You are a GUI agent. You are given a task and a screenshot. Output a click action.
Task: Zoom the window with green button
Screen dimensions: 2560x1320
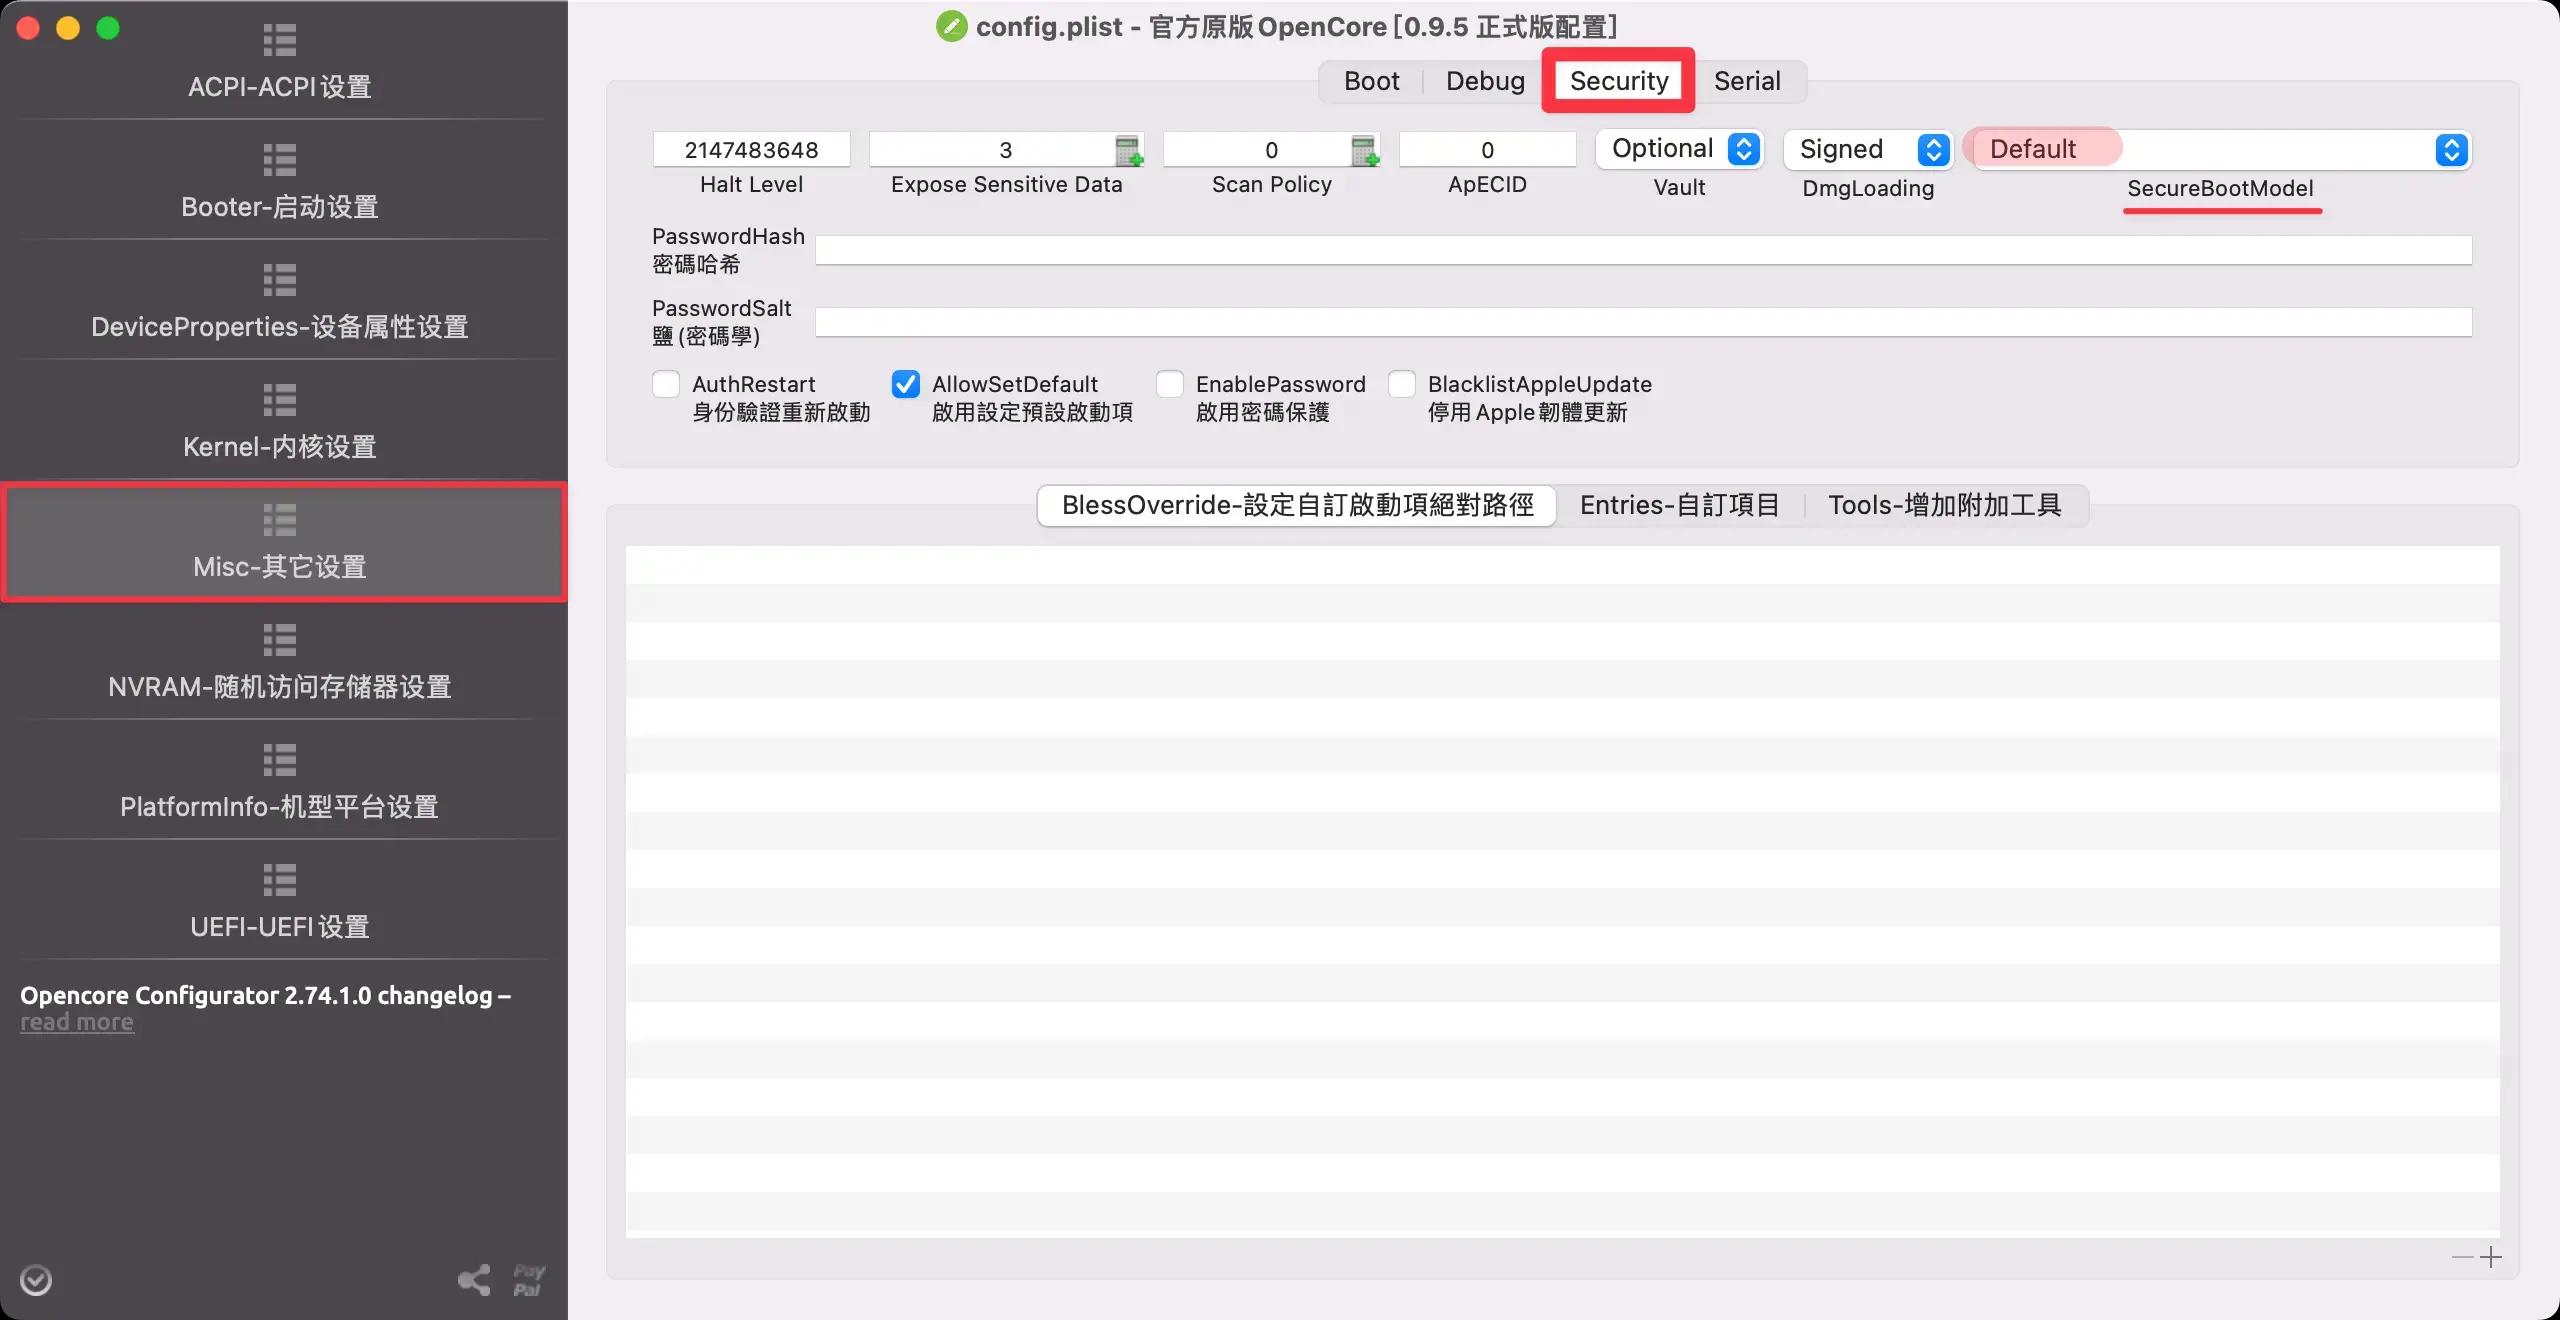pos(108,28)
